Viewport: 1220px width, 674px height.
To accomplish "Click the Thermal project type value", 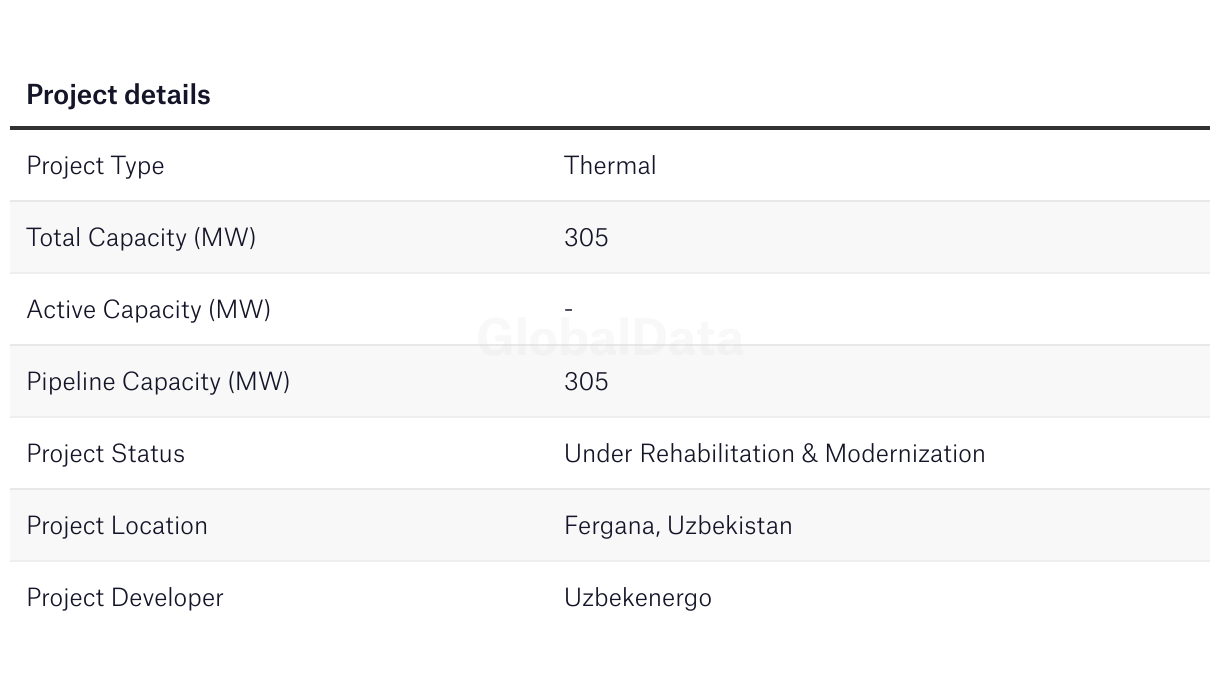I will point(610,165).
